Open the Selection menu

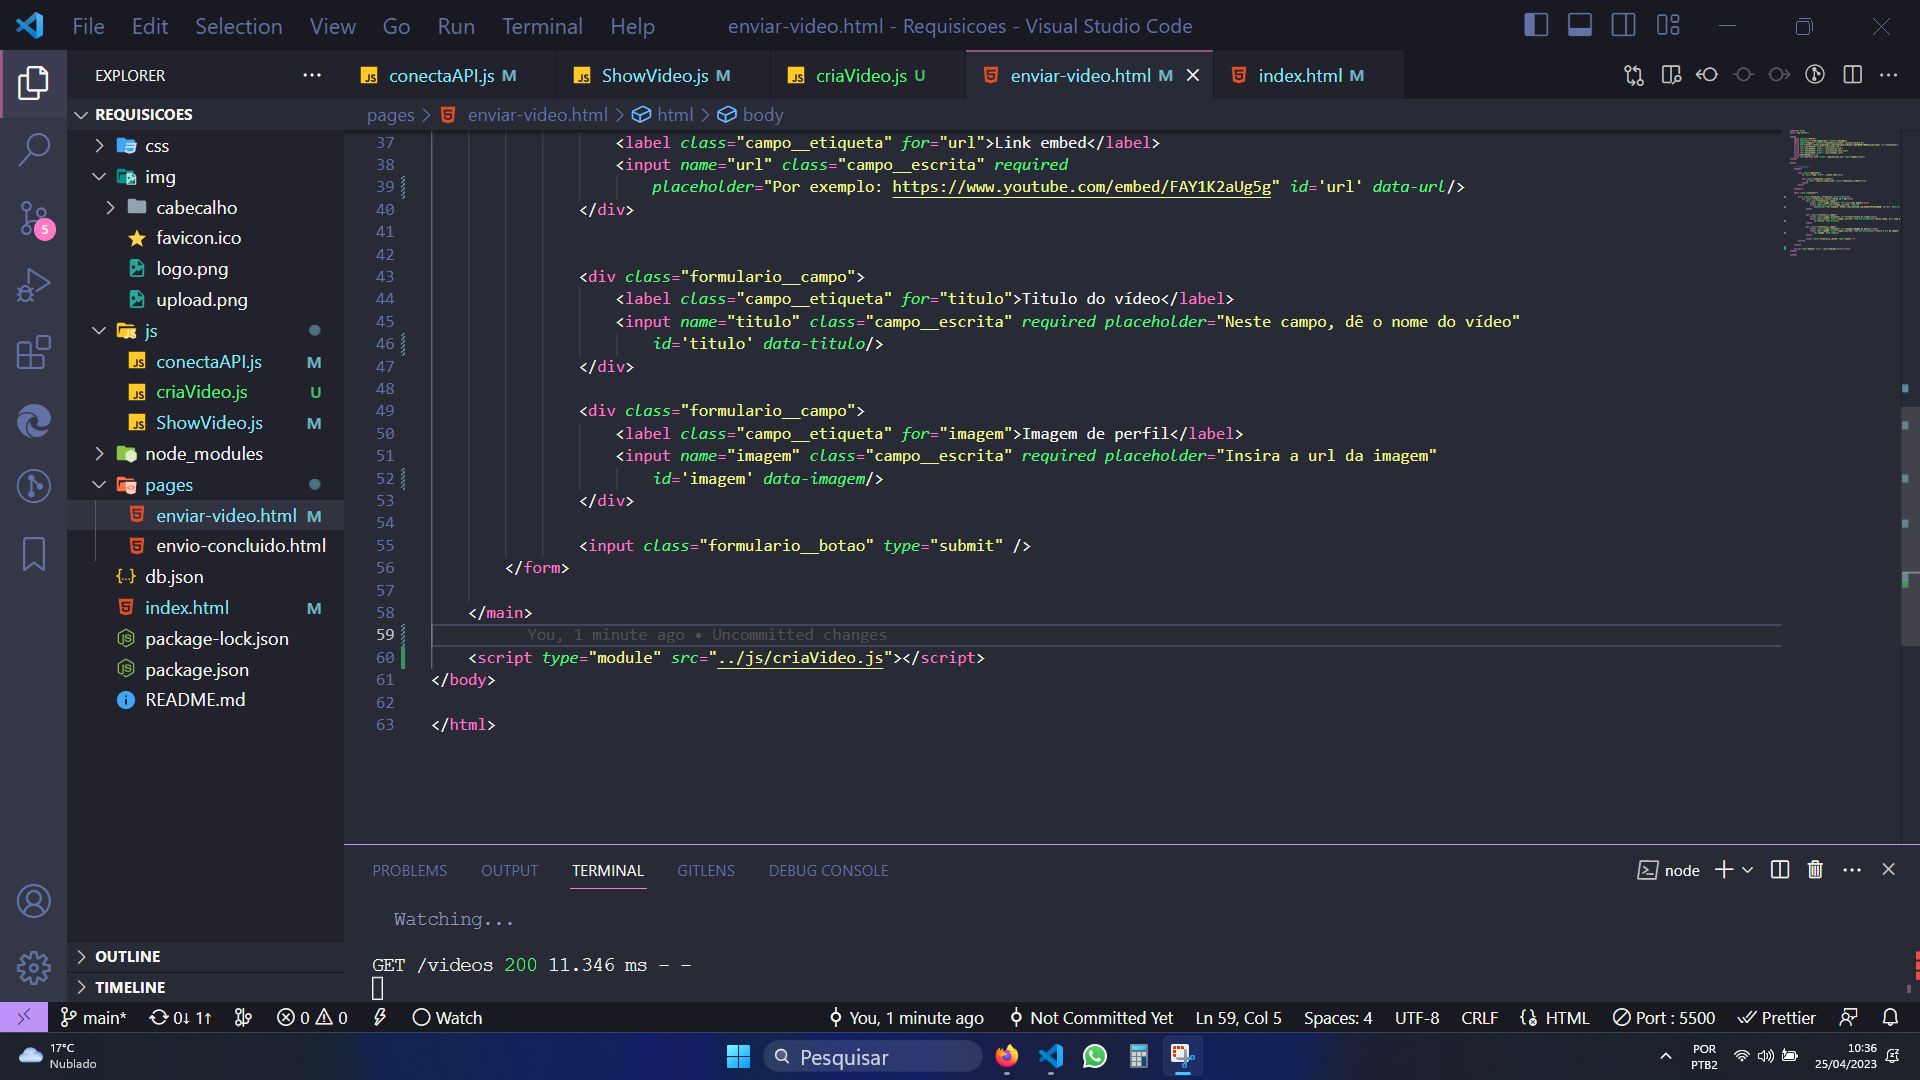pyautogui.click(x=238, y=26)
